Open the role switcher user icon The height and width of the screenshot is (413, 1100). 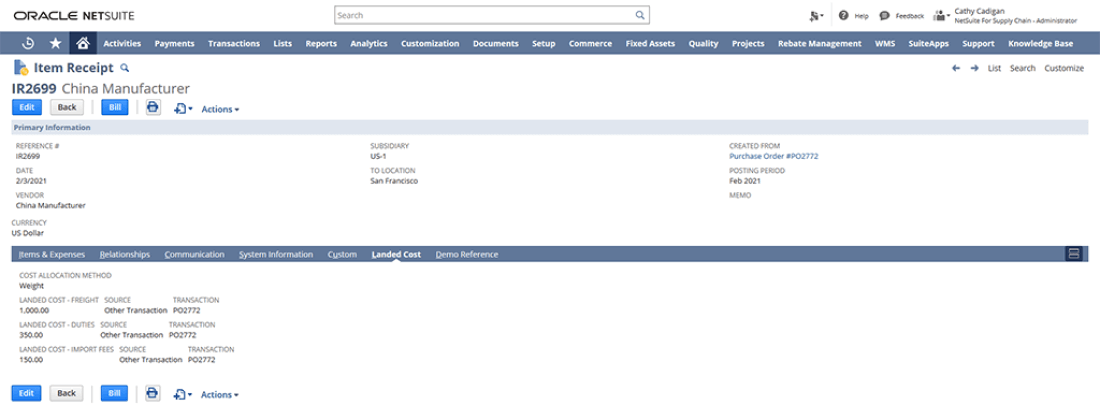pyautogui.click(x=941, y=15)
